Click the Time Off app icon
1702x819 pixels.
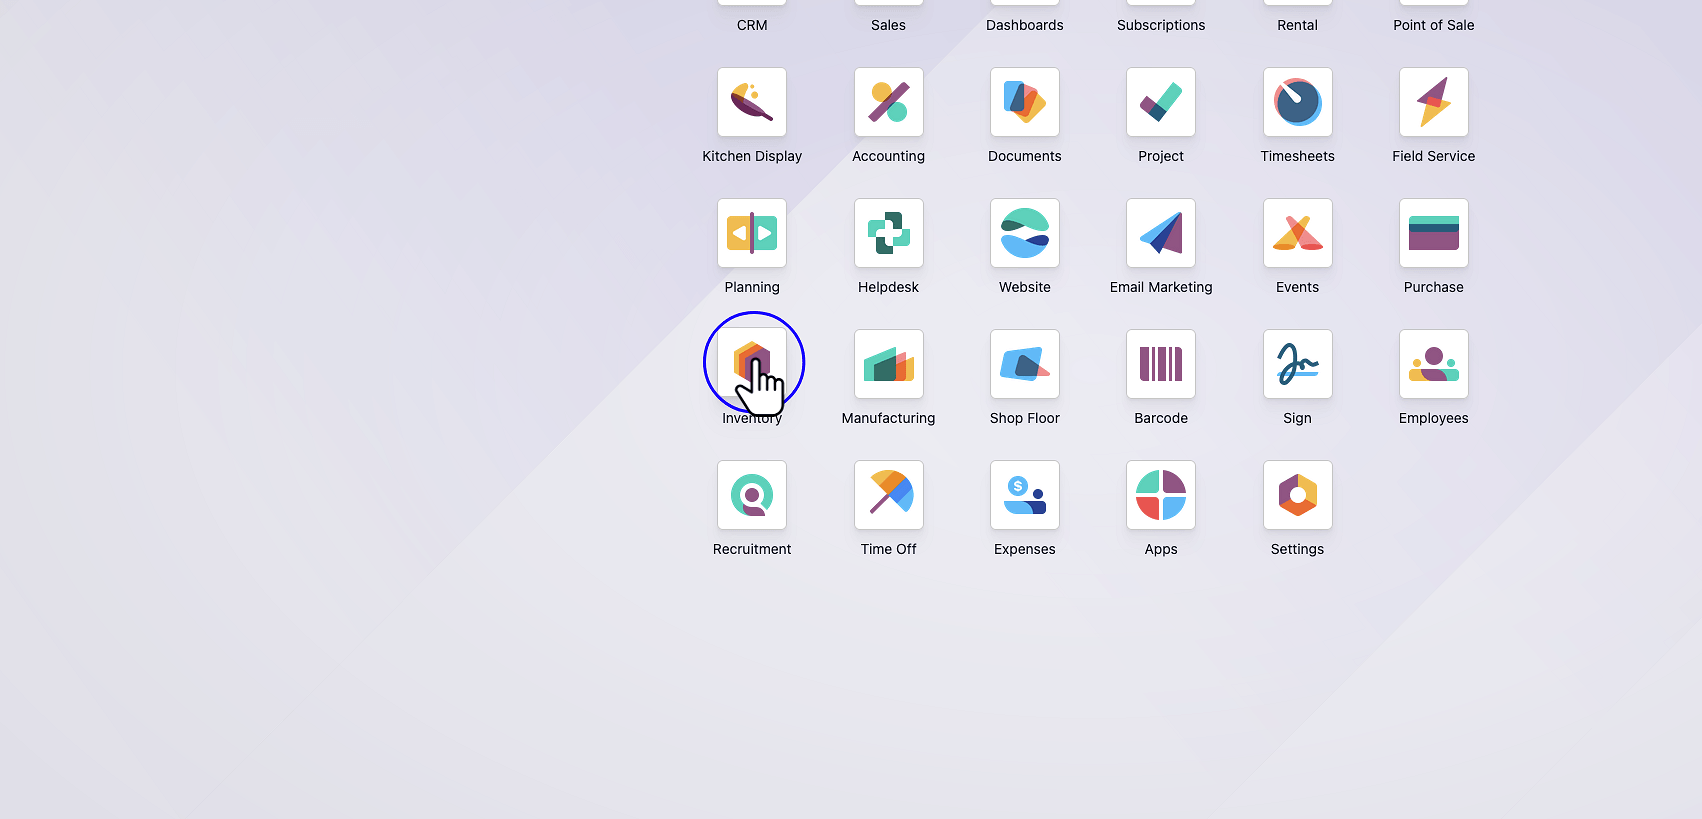pyautogui.click(x=888, y=495)
